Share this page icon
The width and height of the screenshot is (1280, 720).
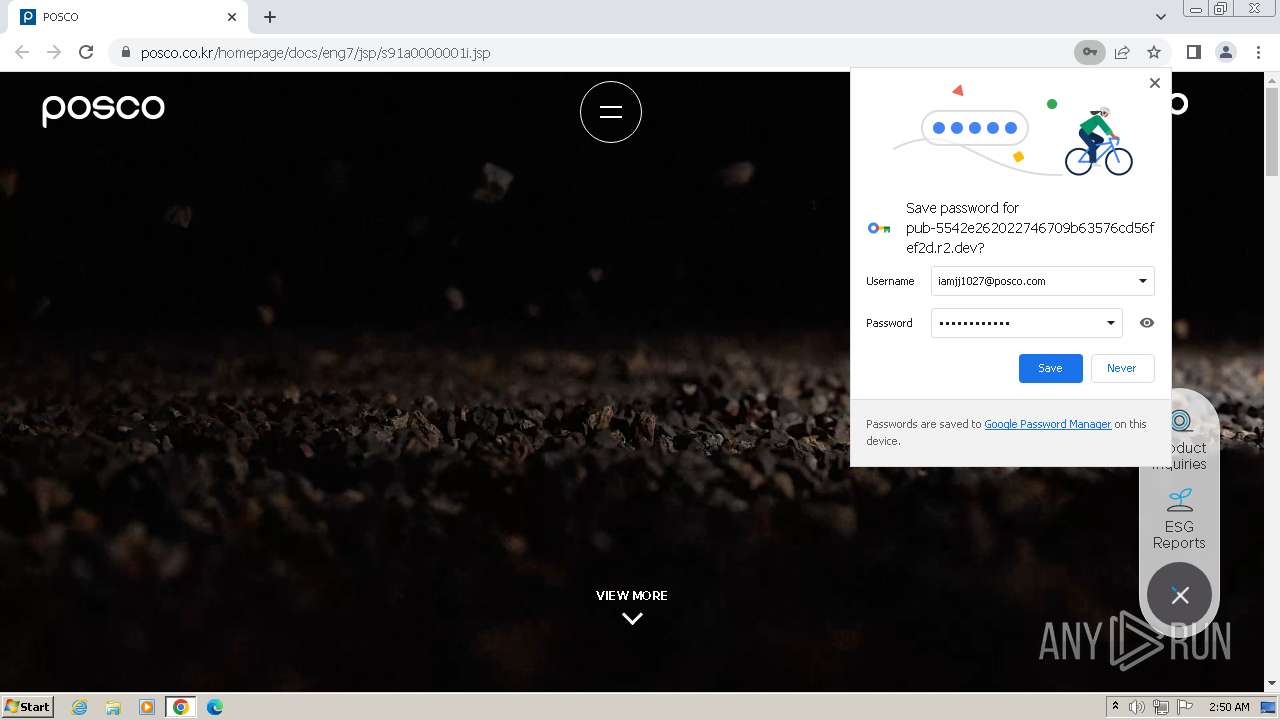click(1122, 52)
